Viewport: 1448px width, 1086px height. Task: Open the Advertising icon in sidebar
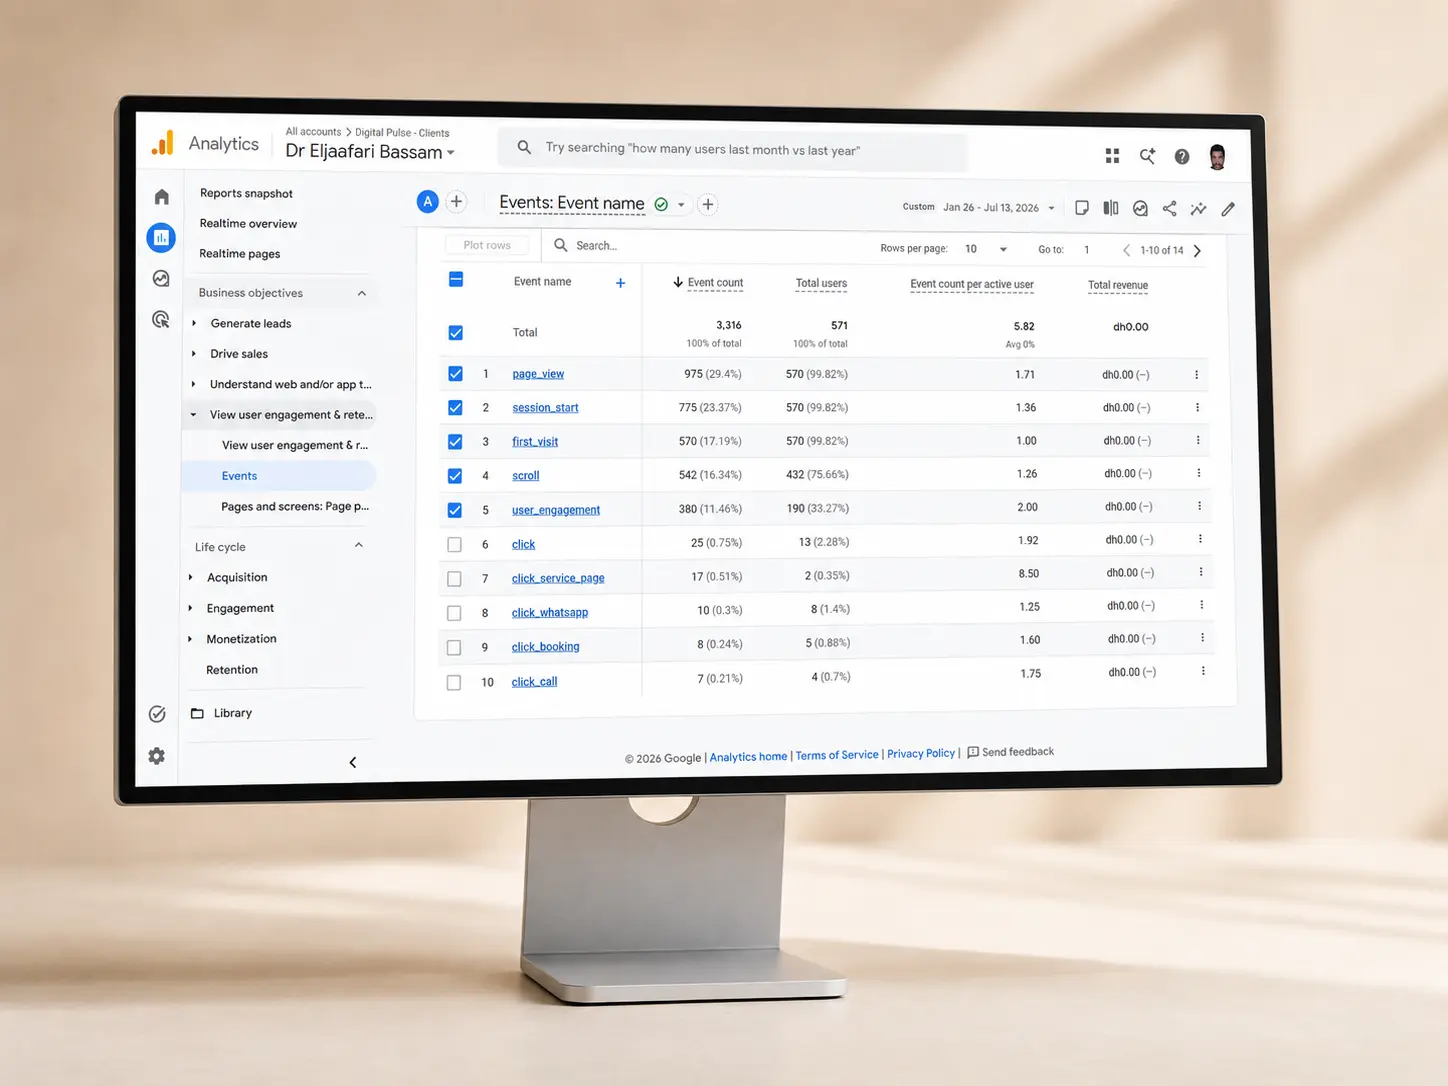click(x=161, y=320)
